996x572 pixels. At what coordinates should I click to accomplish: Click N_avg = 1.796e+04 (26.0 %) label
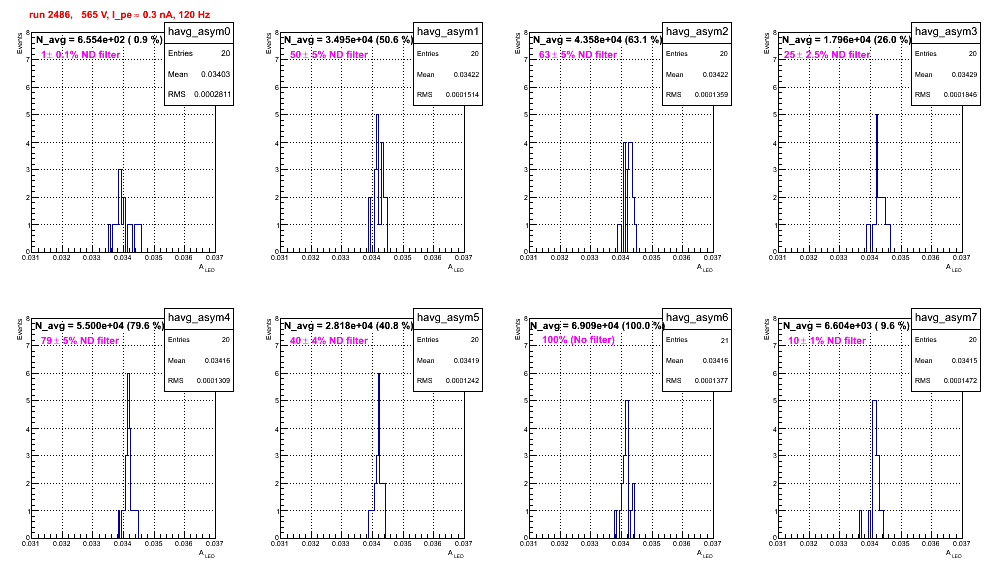pos(846,39)
